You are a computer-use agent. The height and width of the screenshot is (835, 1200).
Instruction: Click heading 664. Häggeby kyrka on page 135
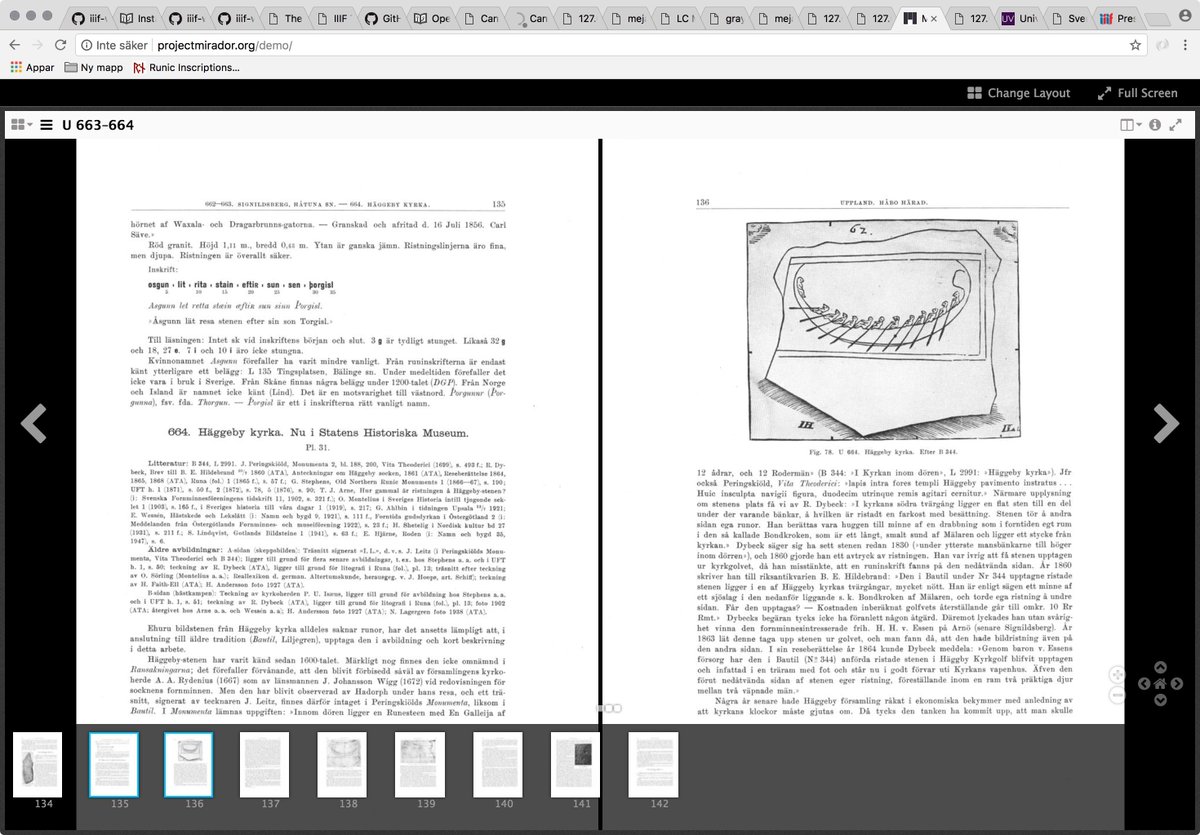pyautogui.click(x=318, y=433)
